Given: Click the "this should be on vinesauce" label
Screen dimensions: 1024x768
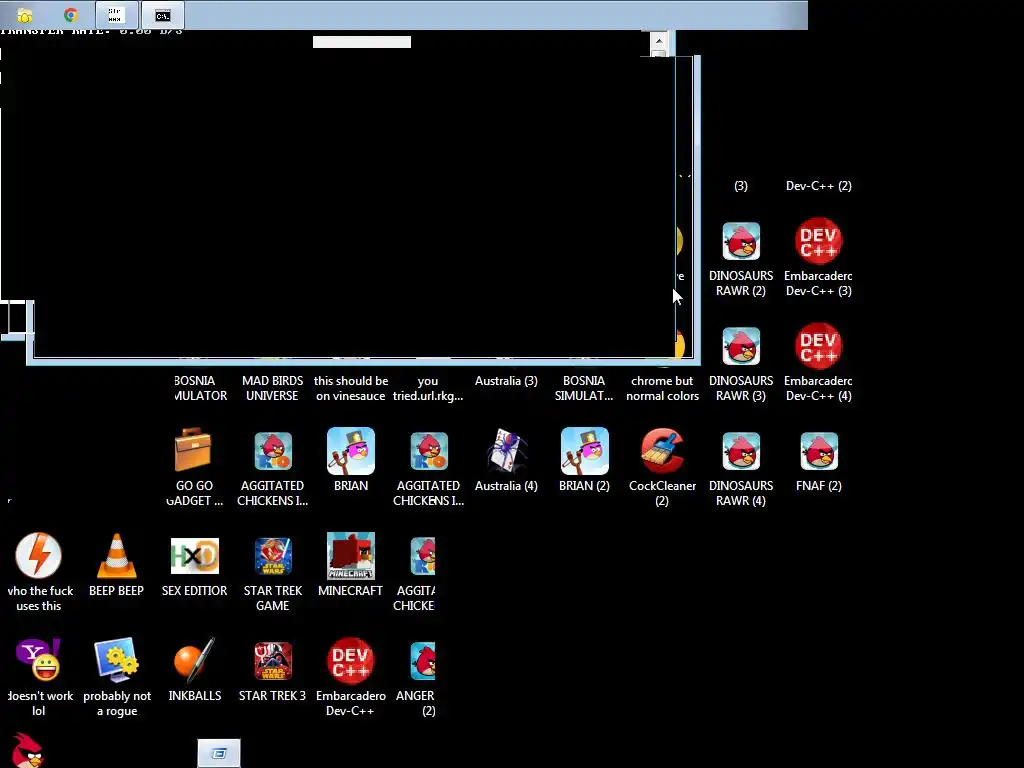Looking at the screenshot, I should (x=351, y=388).
